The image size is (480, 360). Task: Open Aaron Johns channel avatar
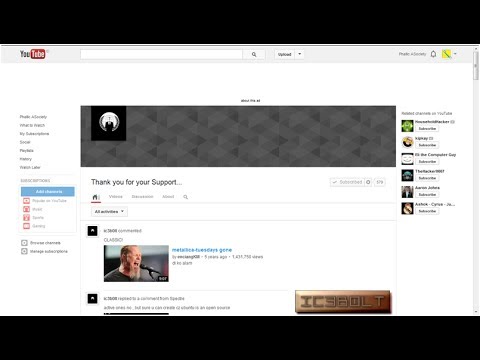(x=407, y=192)
